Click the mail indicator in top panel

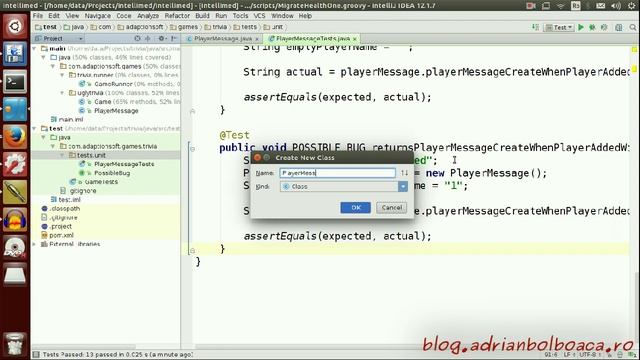click(600, 5)
